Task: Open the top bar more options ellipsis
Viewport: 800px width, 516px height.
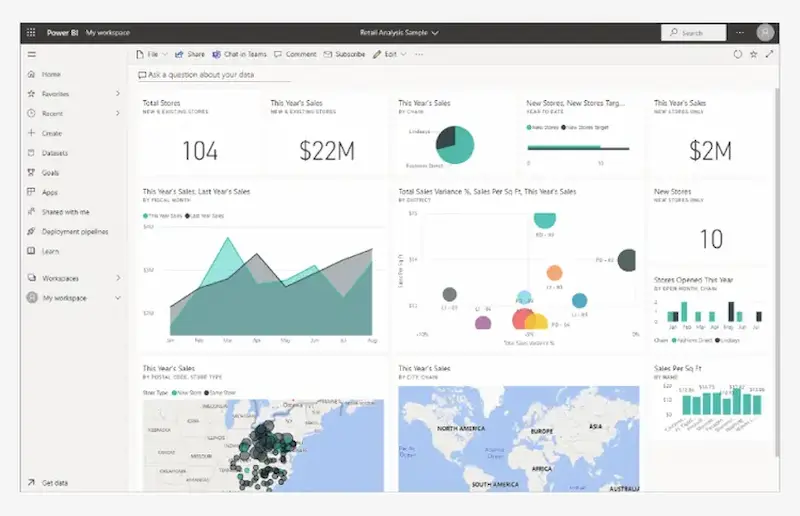Action: [740, 33]
